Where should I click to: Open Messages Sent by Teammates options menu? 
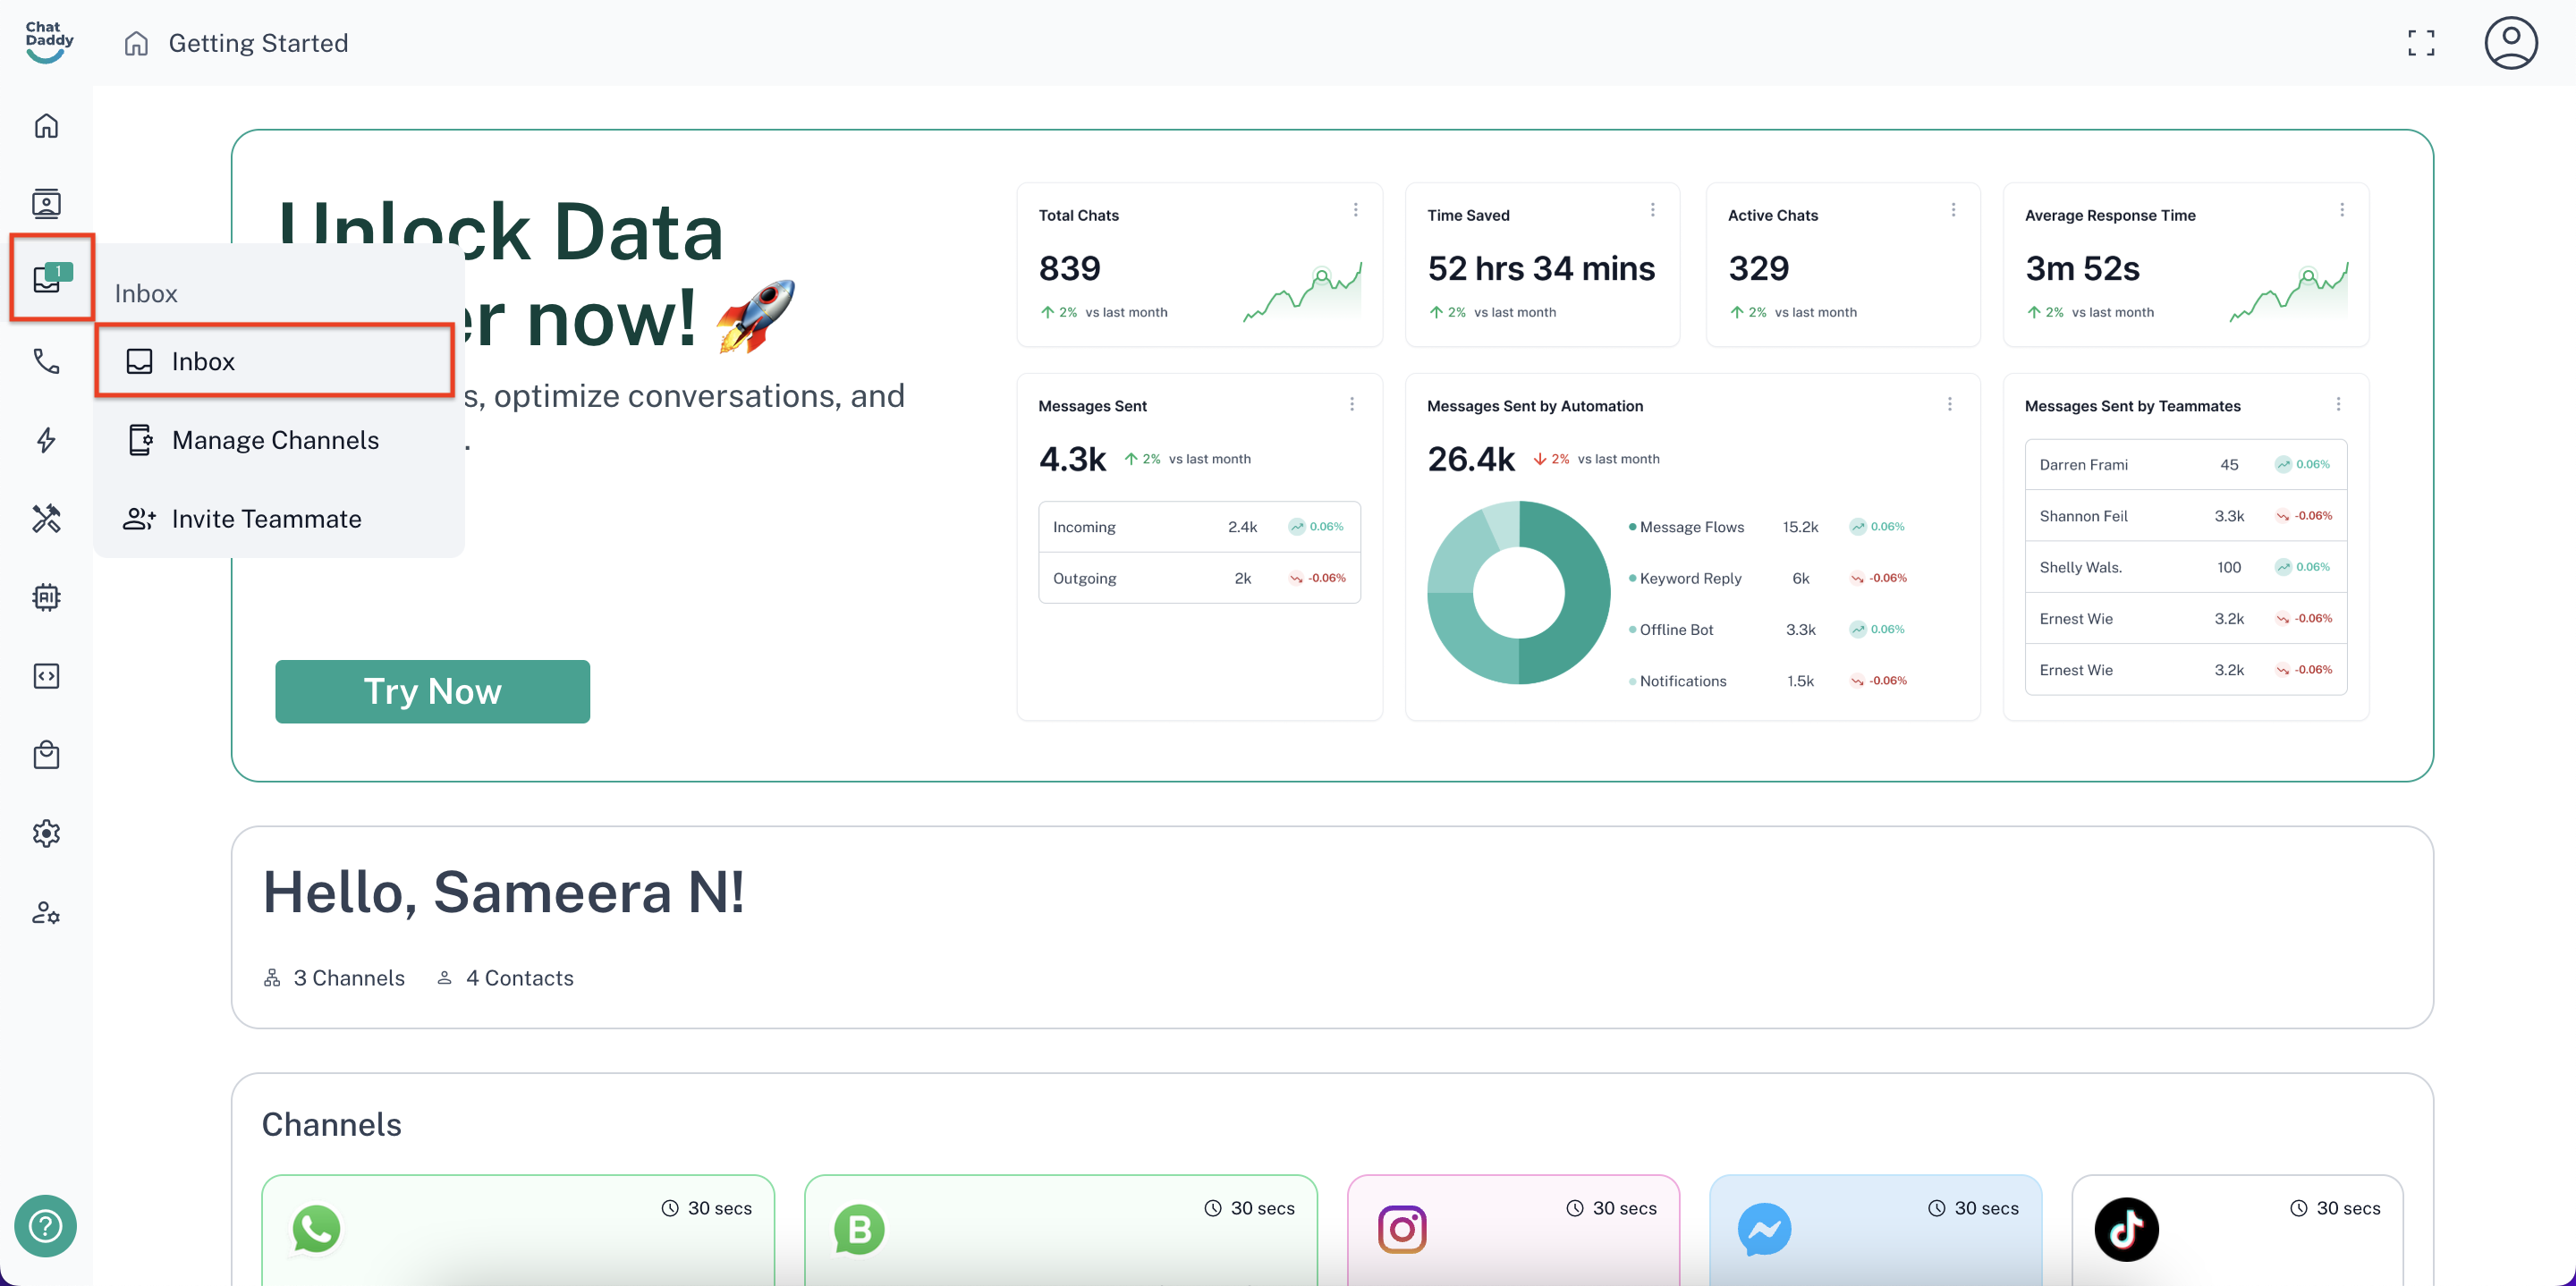2337,404
